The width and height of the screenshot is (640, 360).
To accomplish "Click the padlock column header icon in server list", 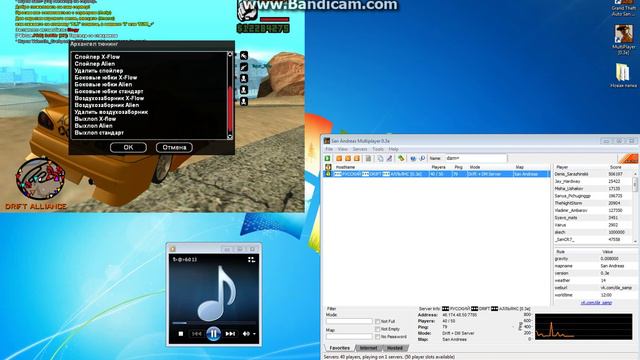I will tap(328, 167).
